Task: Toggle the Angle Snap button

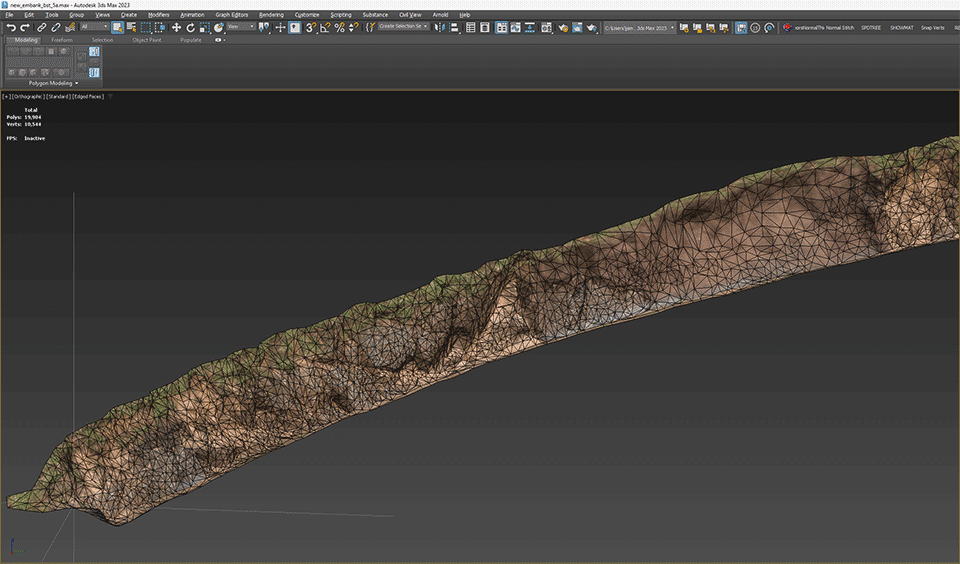Action: click(325, 28)
